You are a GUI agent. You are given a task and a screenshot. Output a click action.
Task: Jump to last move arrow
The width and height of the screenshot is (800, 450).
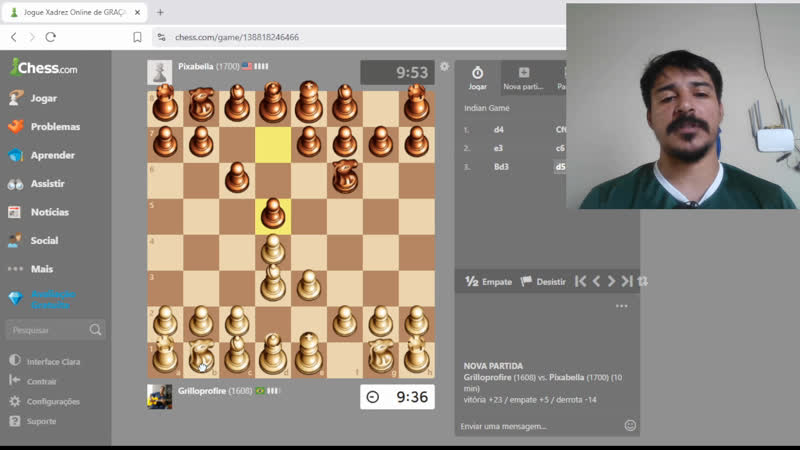pyautogui.click(x=627, y=281)
